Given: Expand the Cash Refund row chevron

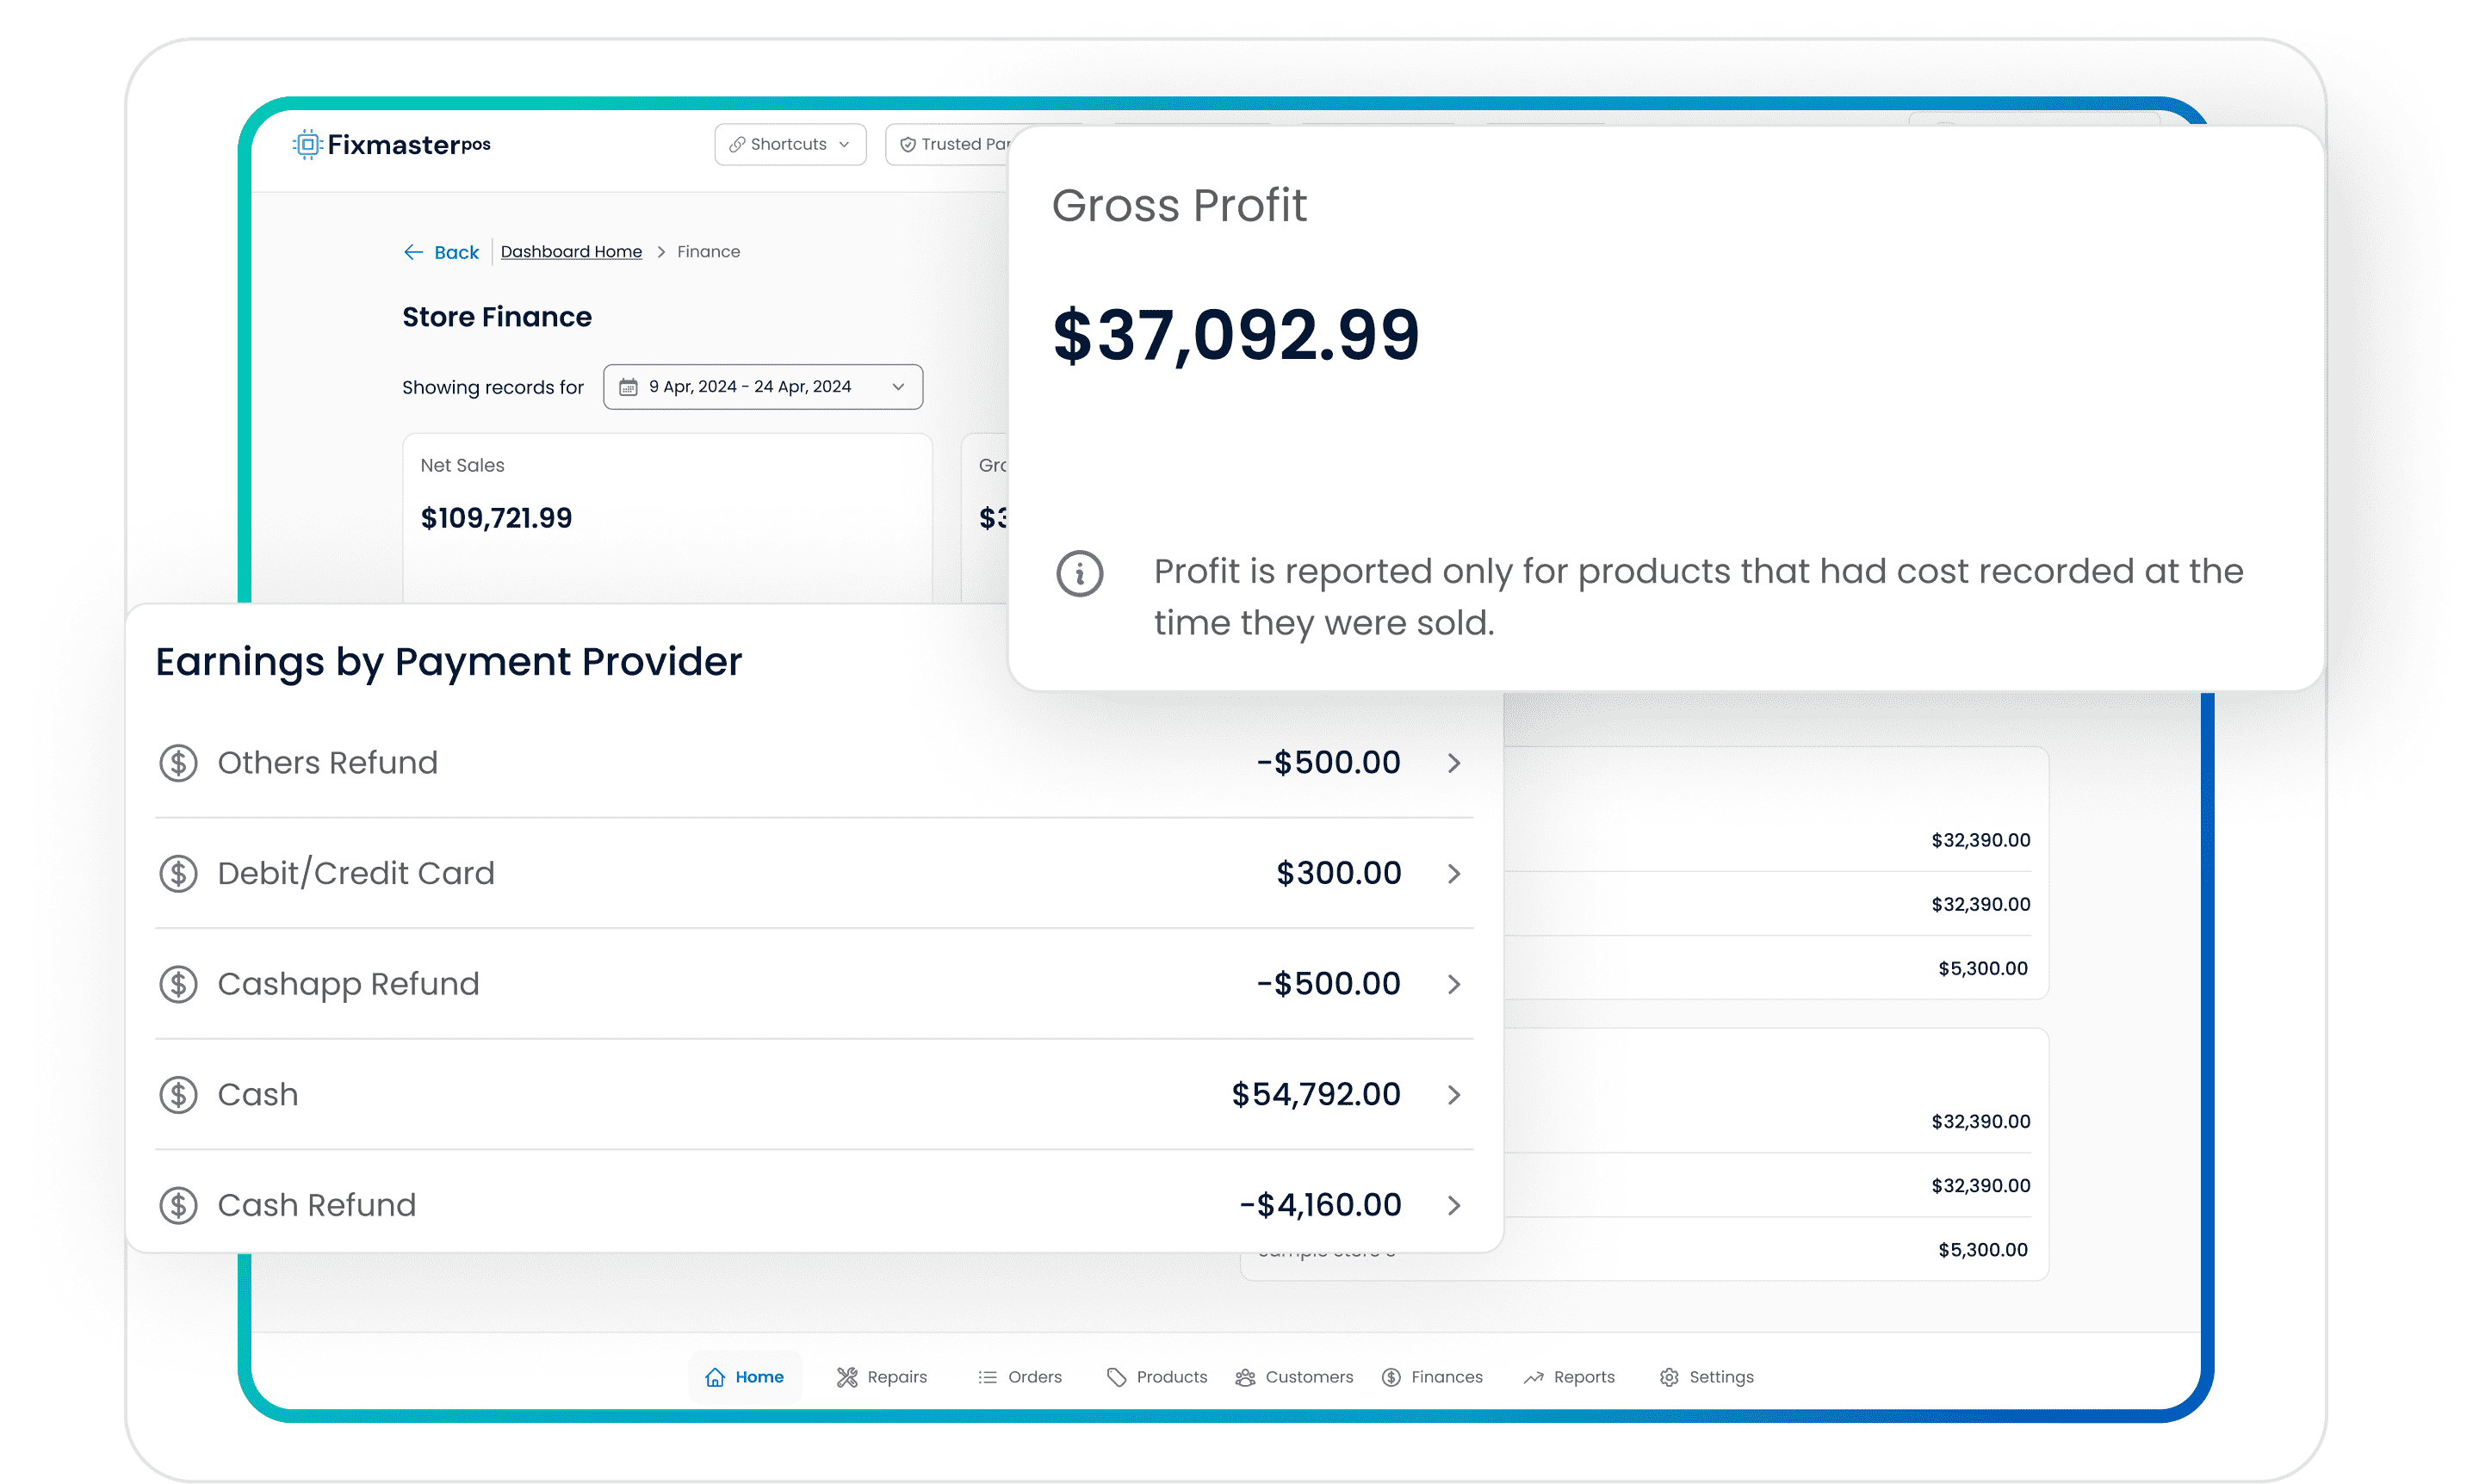Looking at the screenshot, I should click(1454, 1205).
